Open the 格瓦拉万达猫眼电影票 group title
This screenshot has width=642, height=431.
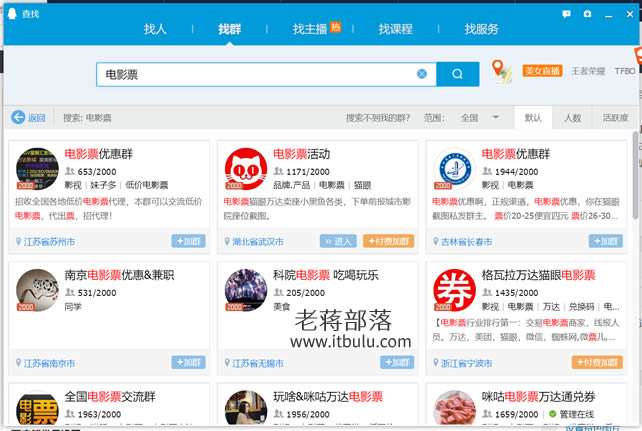[538, 275]
